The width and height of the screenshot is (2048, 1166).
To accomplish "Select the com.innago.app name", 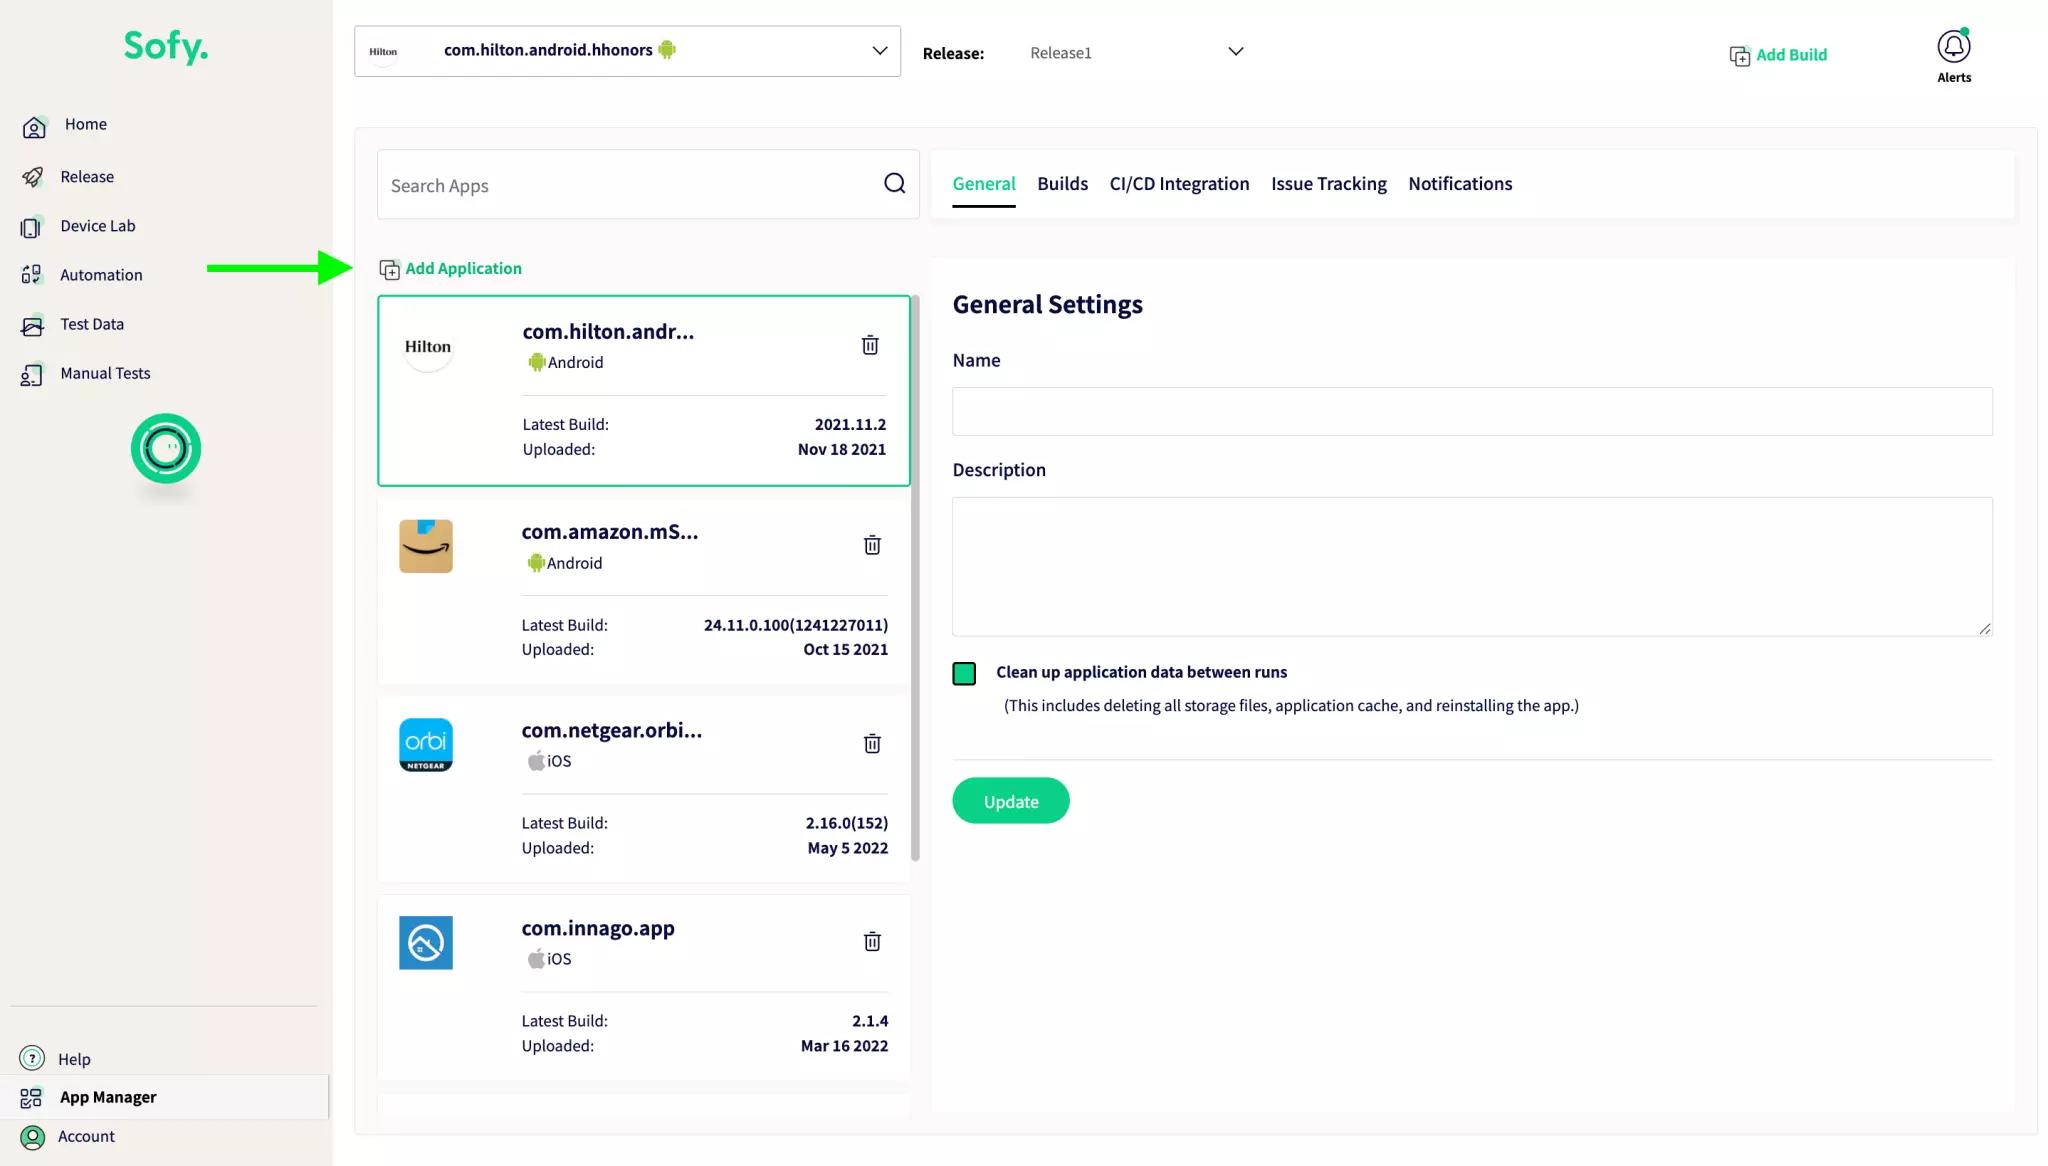I will click(598, 929).
